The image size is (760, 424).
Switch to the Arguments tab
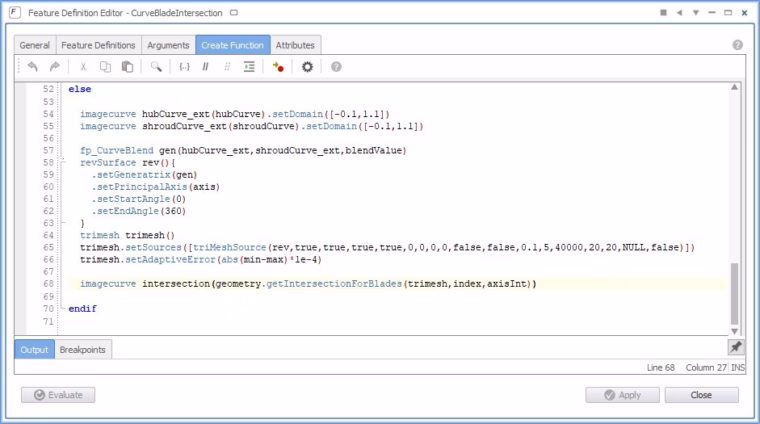[x=168, y=45]
